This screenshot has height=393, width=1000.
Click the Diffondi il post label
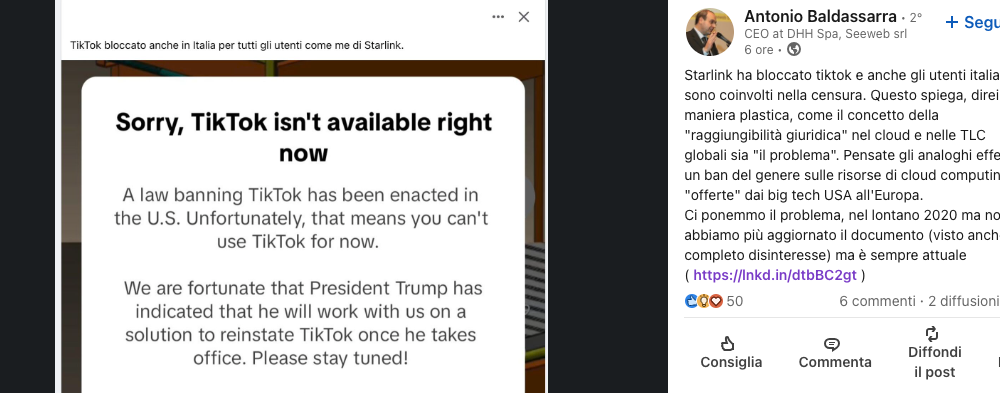tap(934, 362)
